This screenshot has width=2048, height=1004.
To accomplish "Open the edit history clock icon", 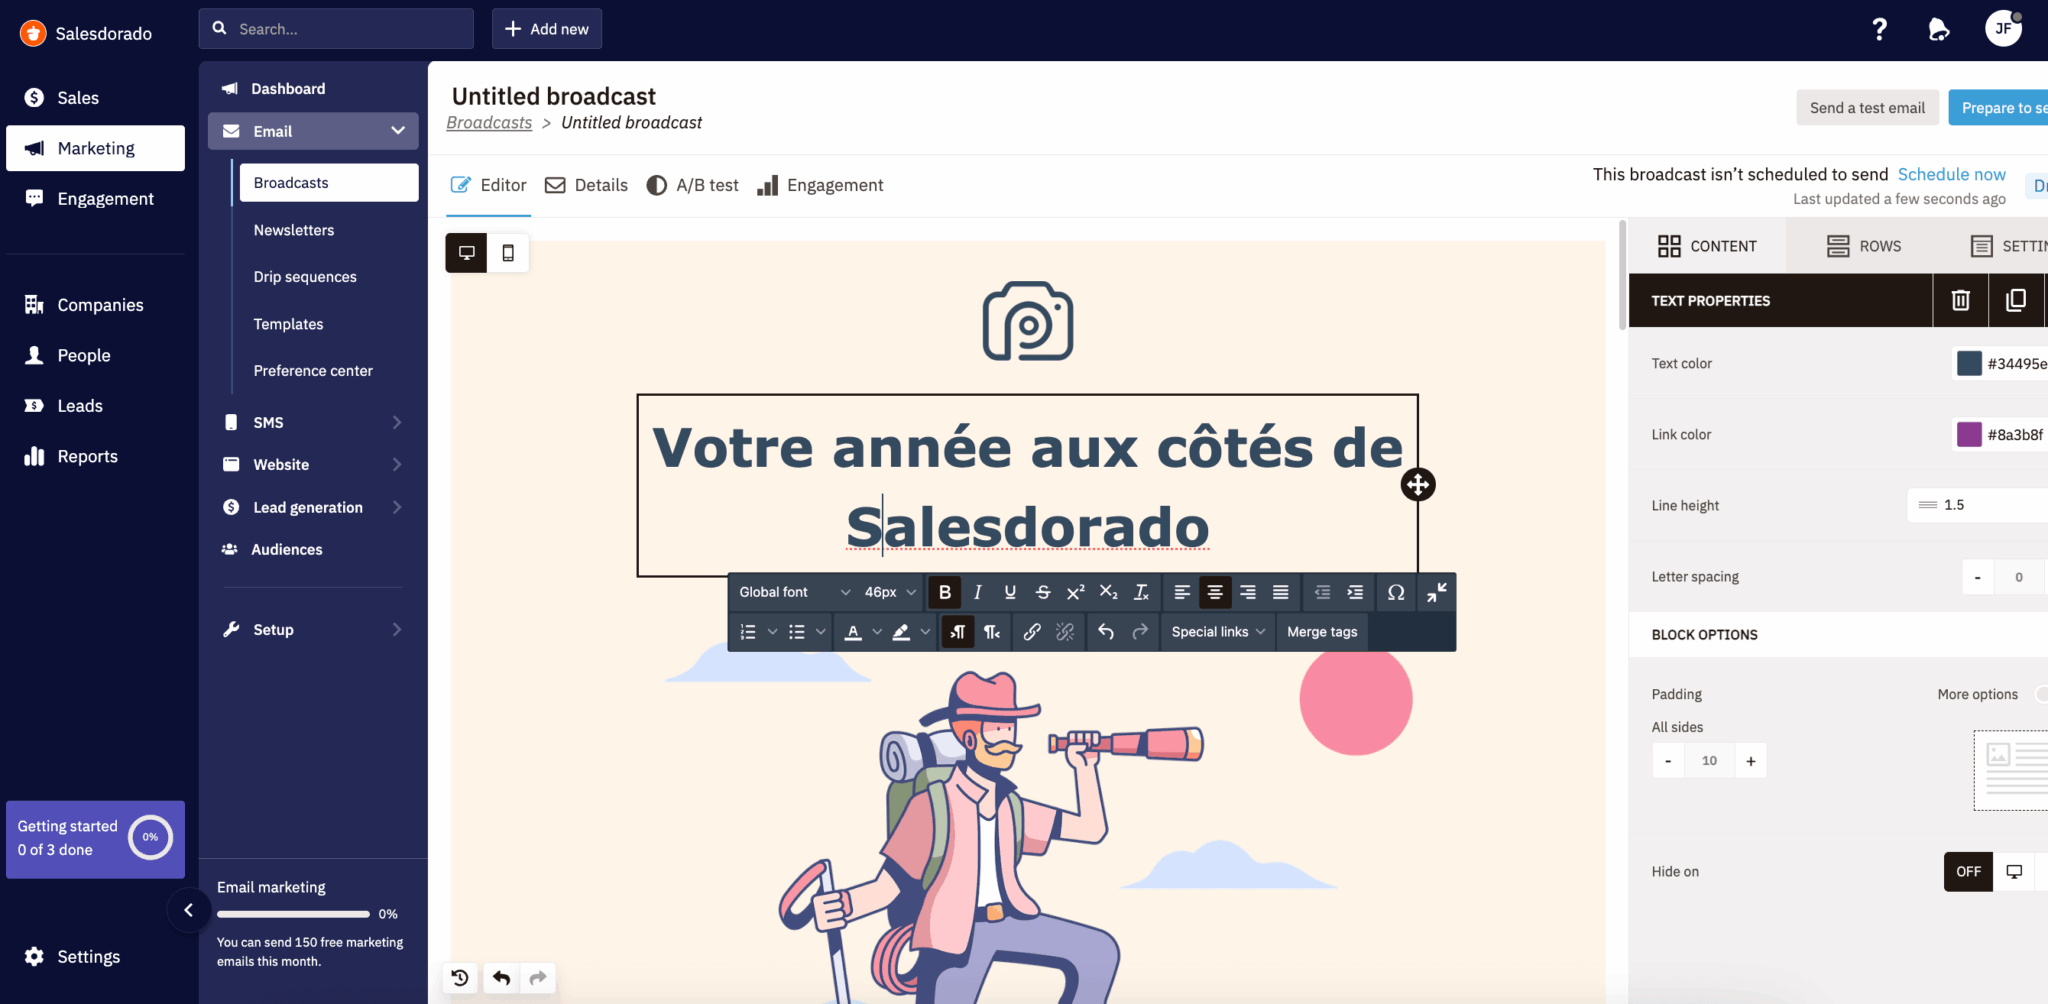I will coord(460,978).
